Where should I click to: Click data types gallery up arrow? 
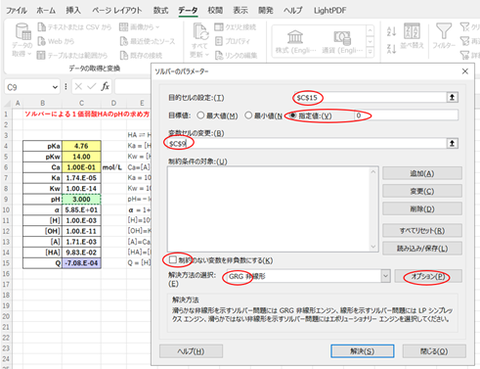(x=370, y=31)
